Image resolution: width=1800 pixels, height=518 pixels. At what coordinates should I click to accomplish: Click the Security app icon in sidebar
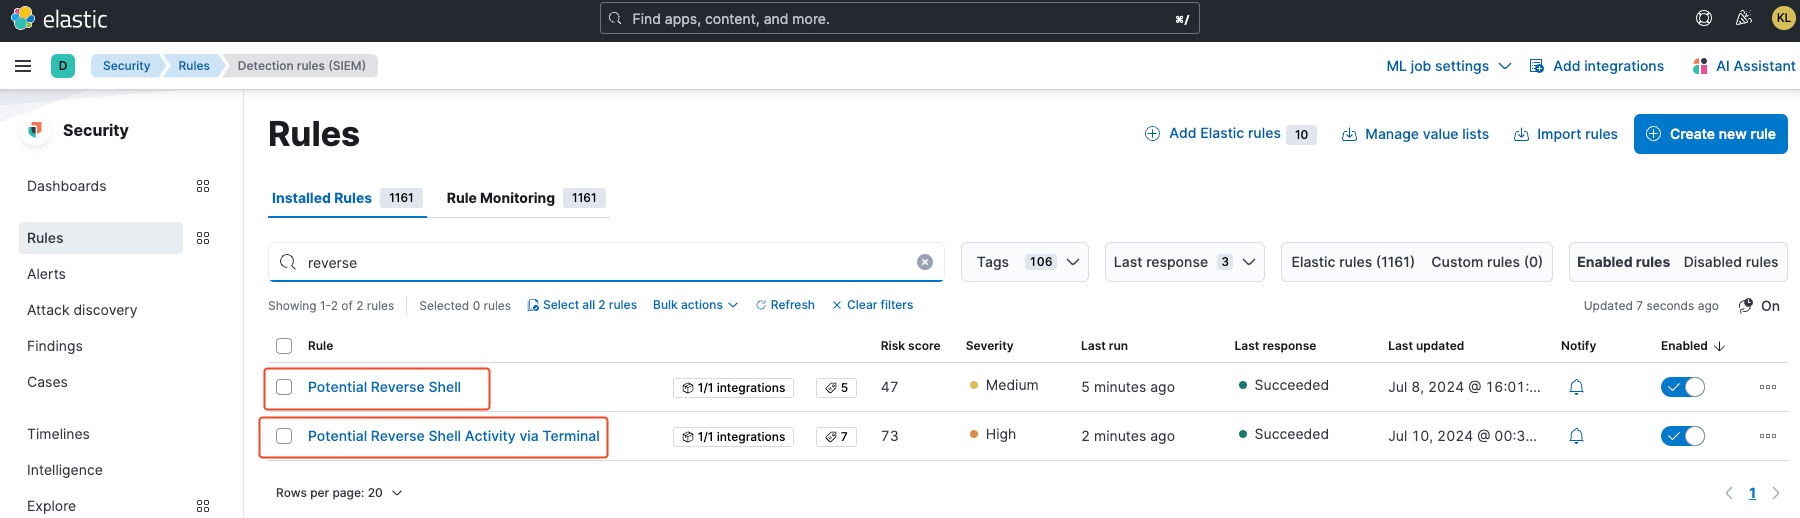click(35, 130)
